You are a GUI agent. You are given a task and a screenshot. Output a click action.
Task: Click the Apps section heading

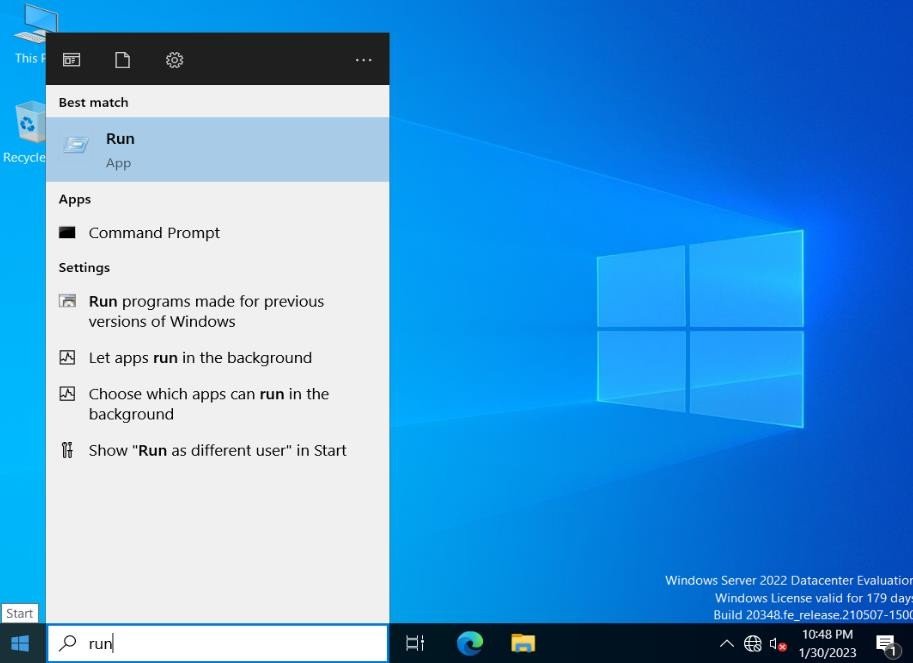pyautogui.click(x=75, y=200)
